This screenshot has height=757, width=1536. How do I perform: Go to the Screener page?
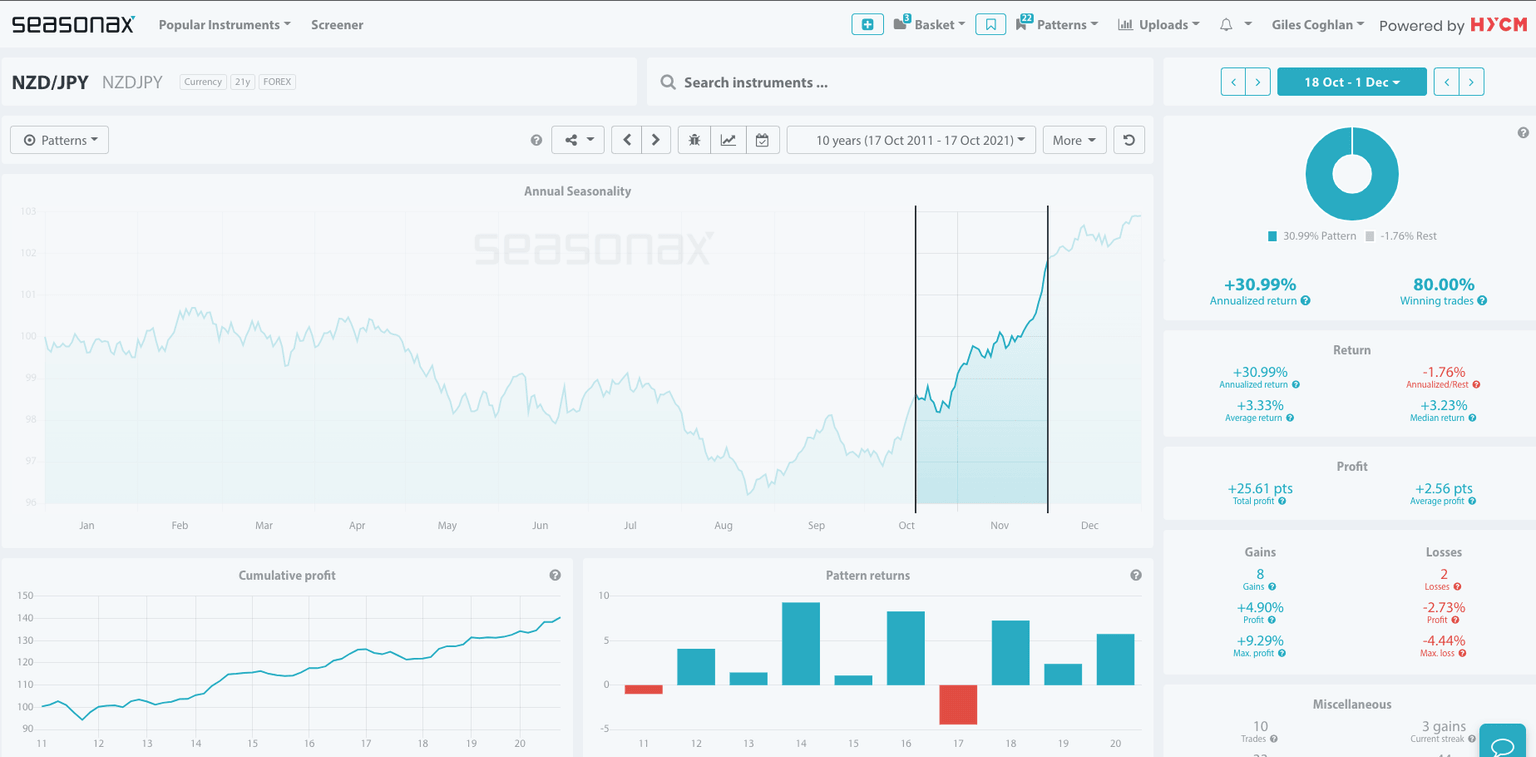337,25
